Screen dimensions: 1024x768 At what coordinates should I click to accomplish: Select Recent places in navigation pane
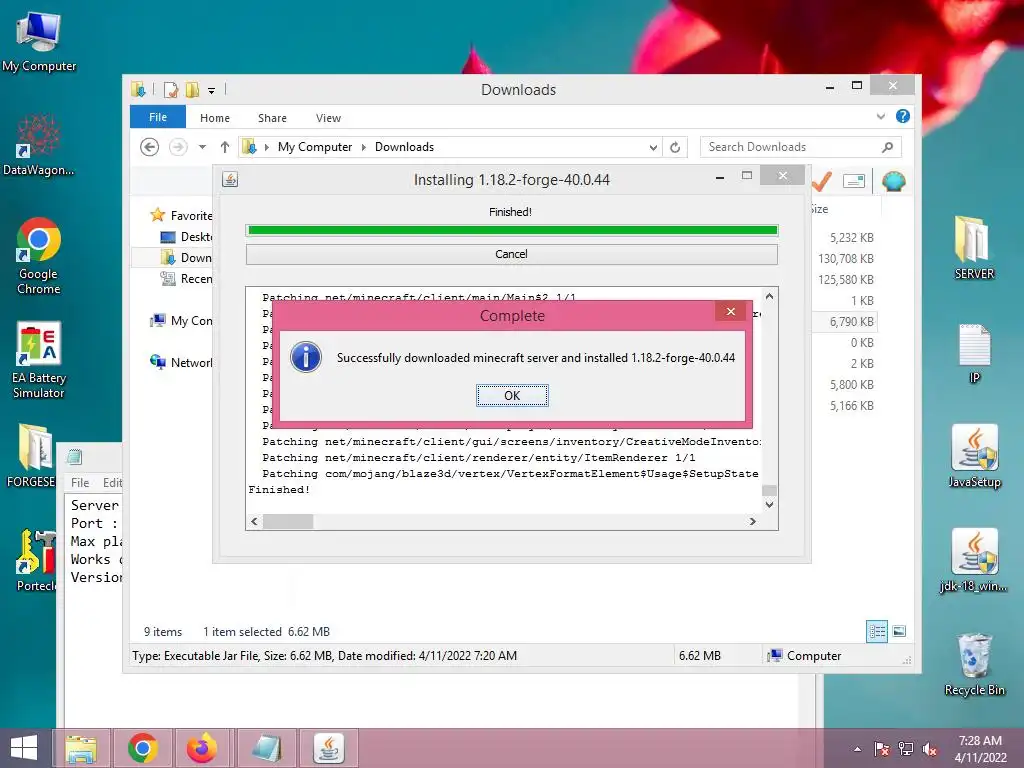[186, 279]
